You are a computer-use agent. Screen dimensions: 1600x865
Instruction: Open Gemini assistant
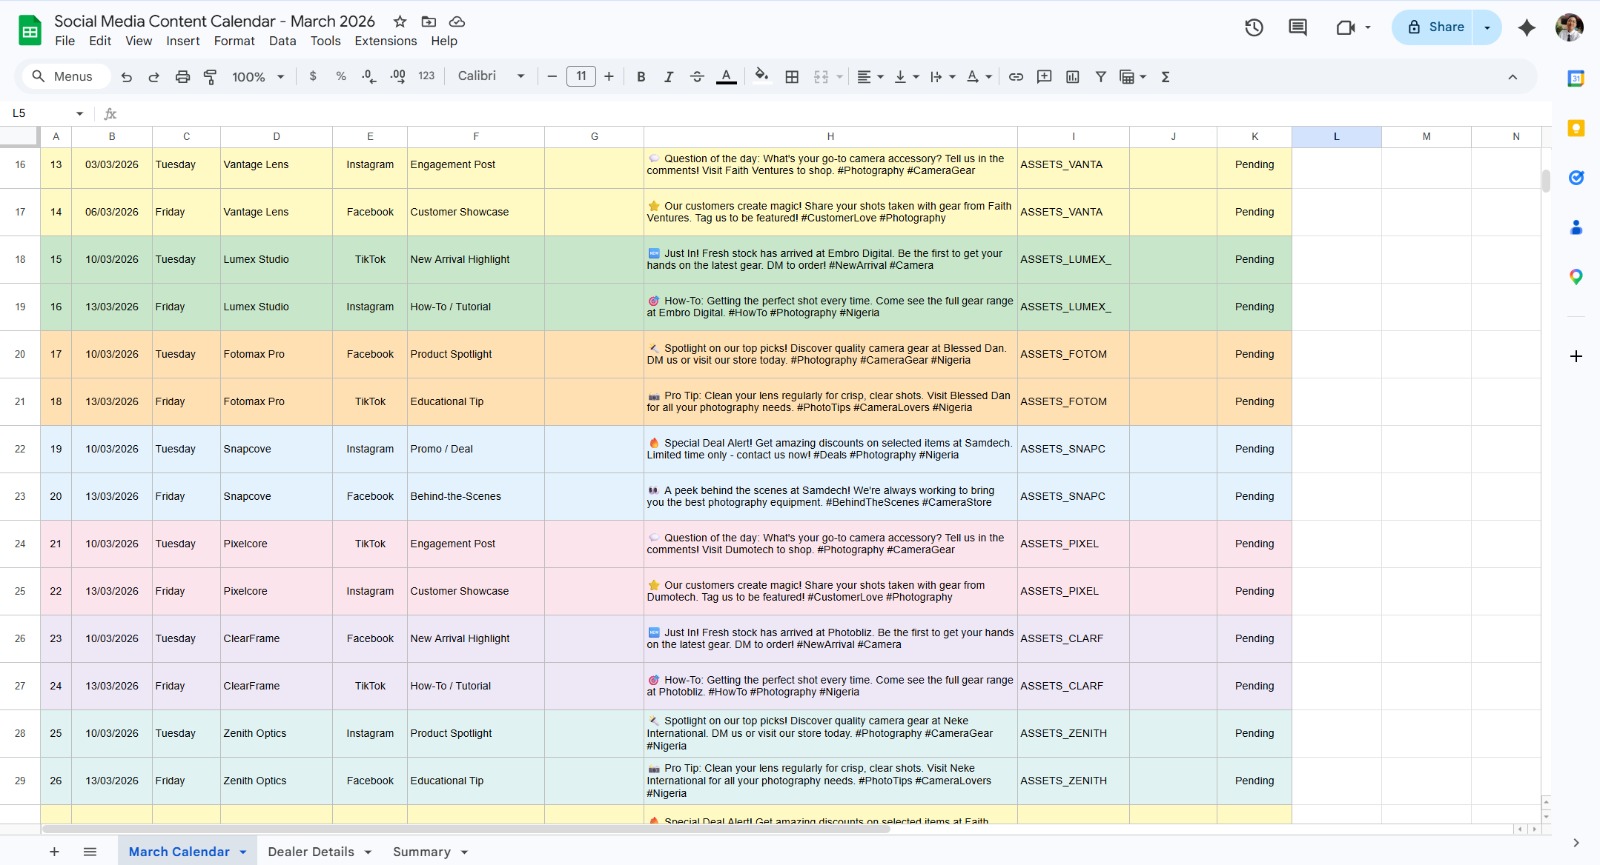click(x=1526, y=27)
